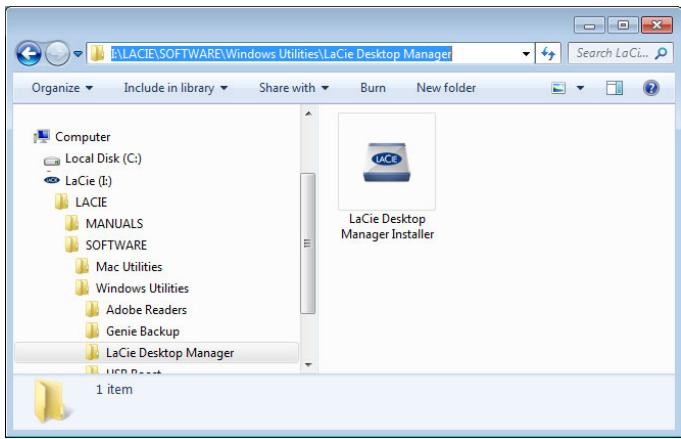The height and width of the screenshot is (439, 681).
Task: Click the Burn toolbar button
Action: click(373, 88)
